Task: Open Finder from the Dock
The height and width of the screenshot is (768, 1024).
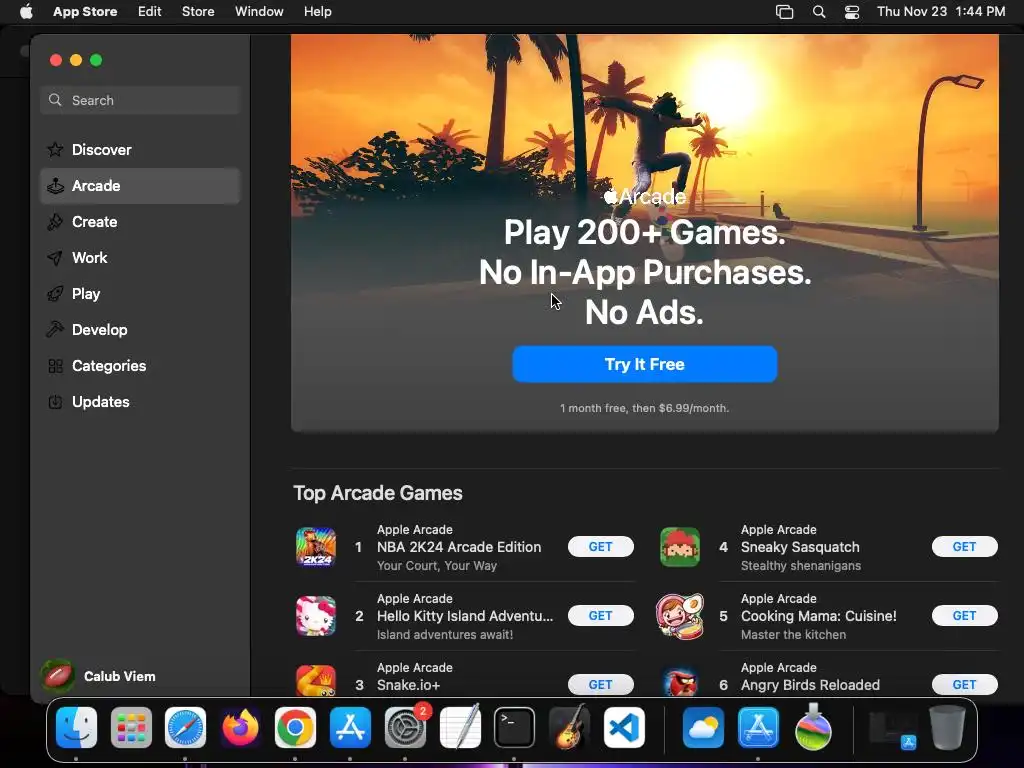Action: (76, 727)
